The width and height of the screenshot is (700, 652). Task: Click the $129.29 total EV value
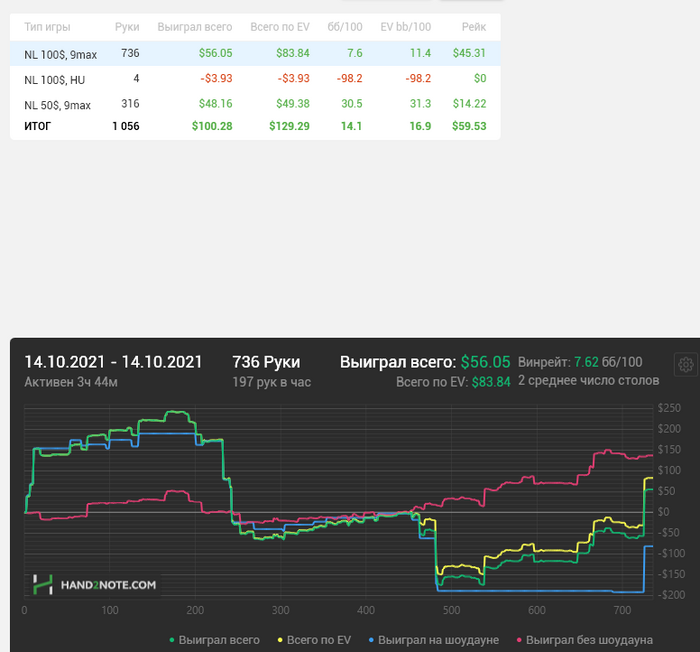[289, 126]
